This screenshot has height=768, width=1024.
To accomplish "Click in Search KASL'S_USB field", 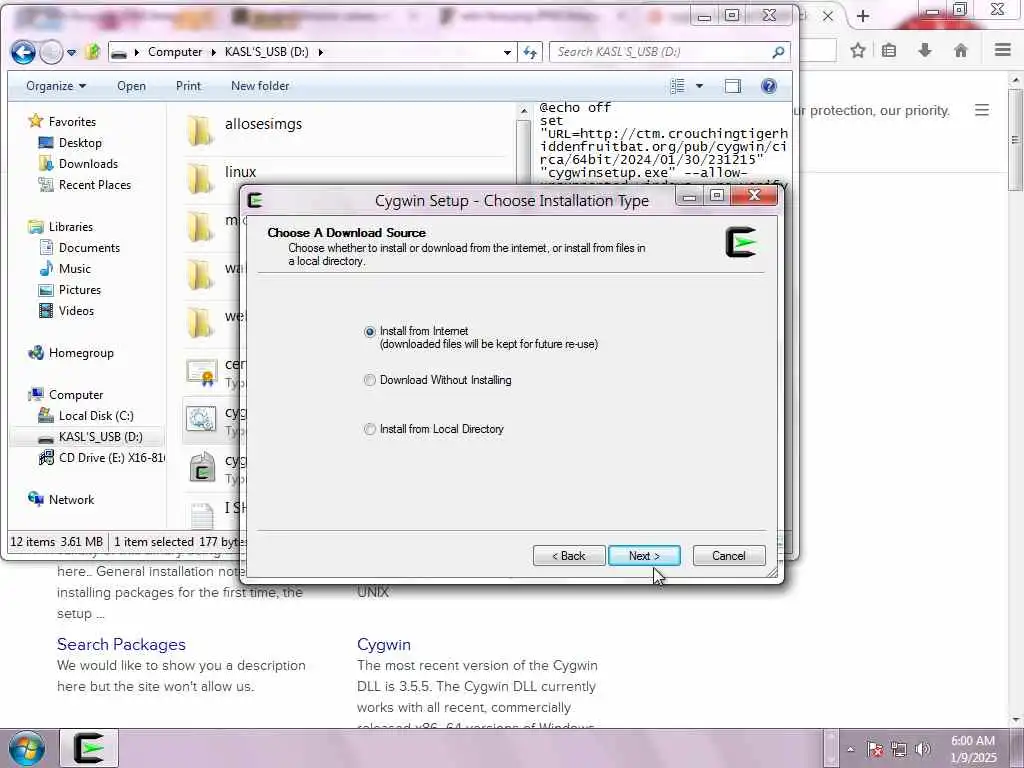I will tap(662, 52).
